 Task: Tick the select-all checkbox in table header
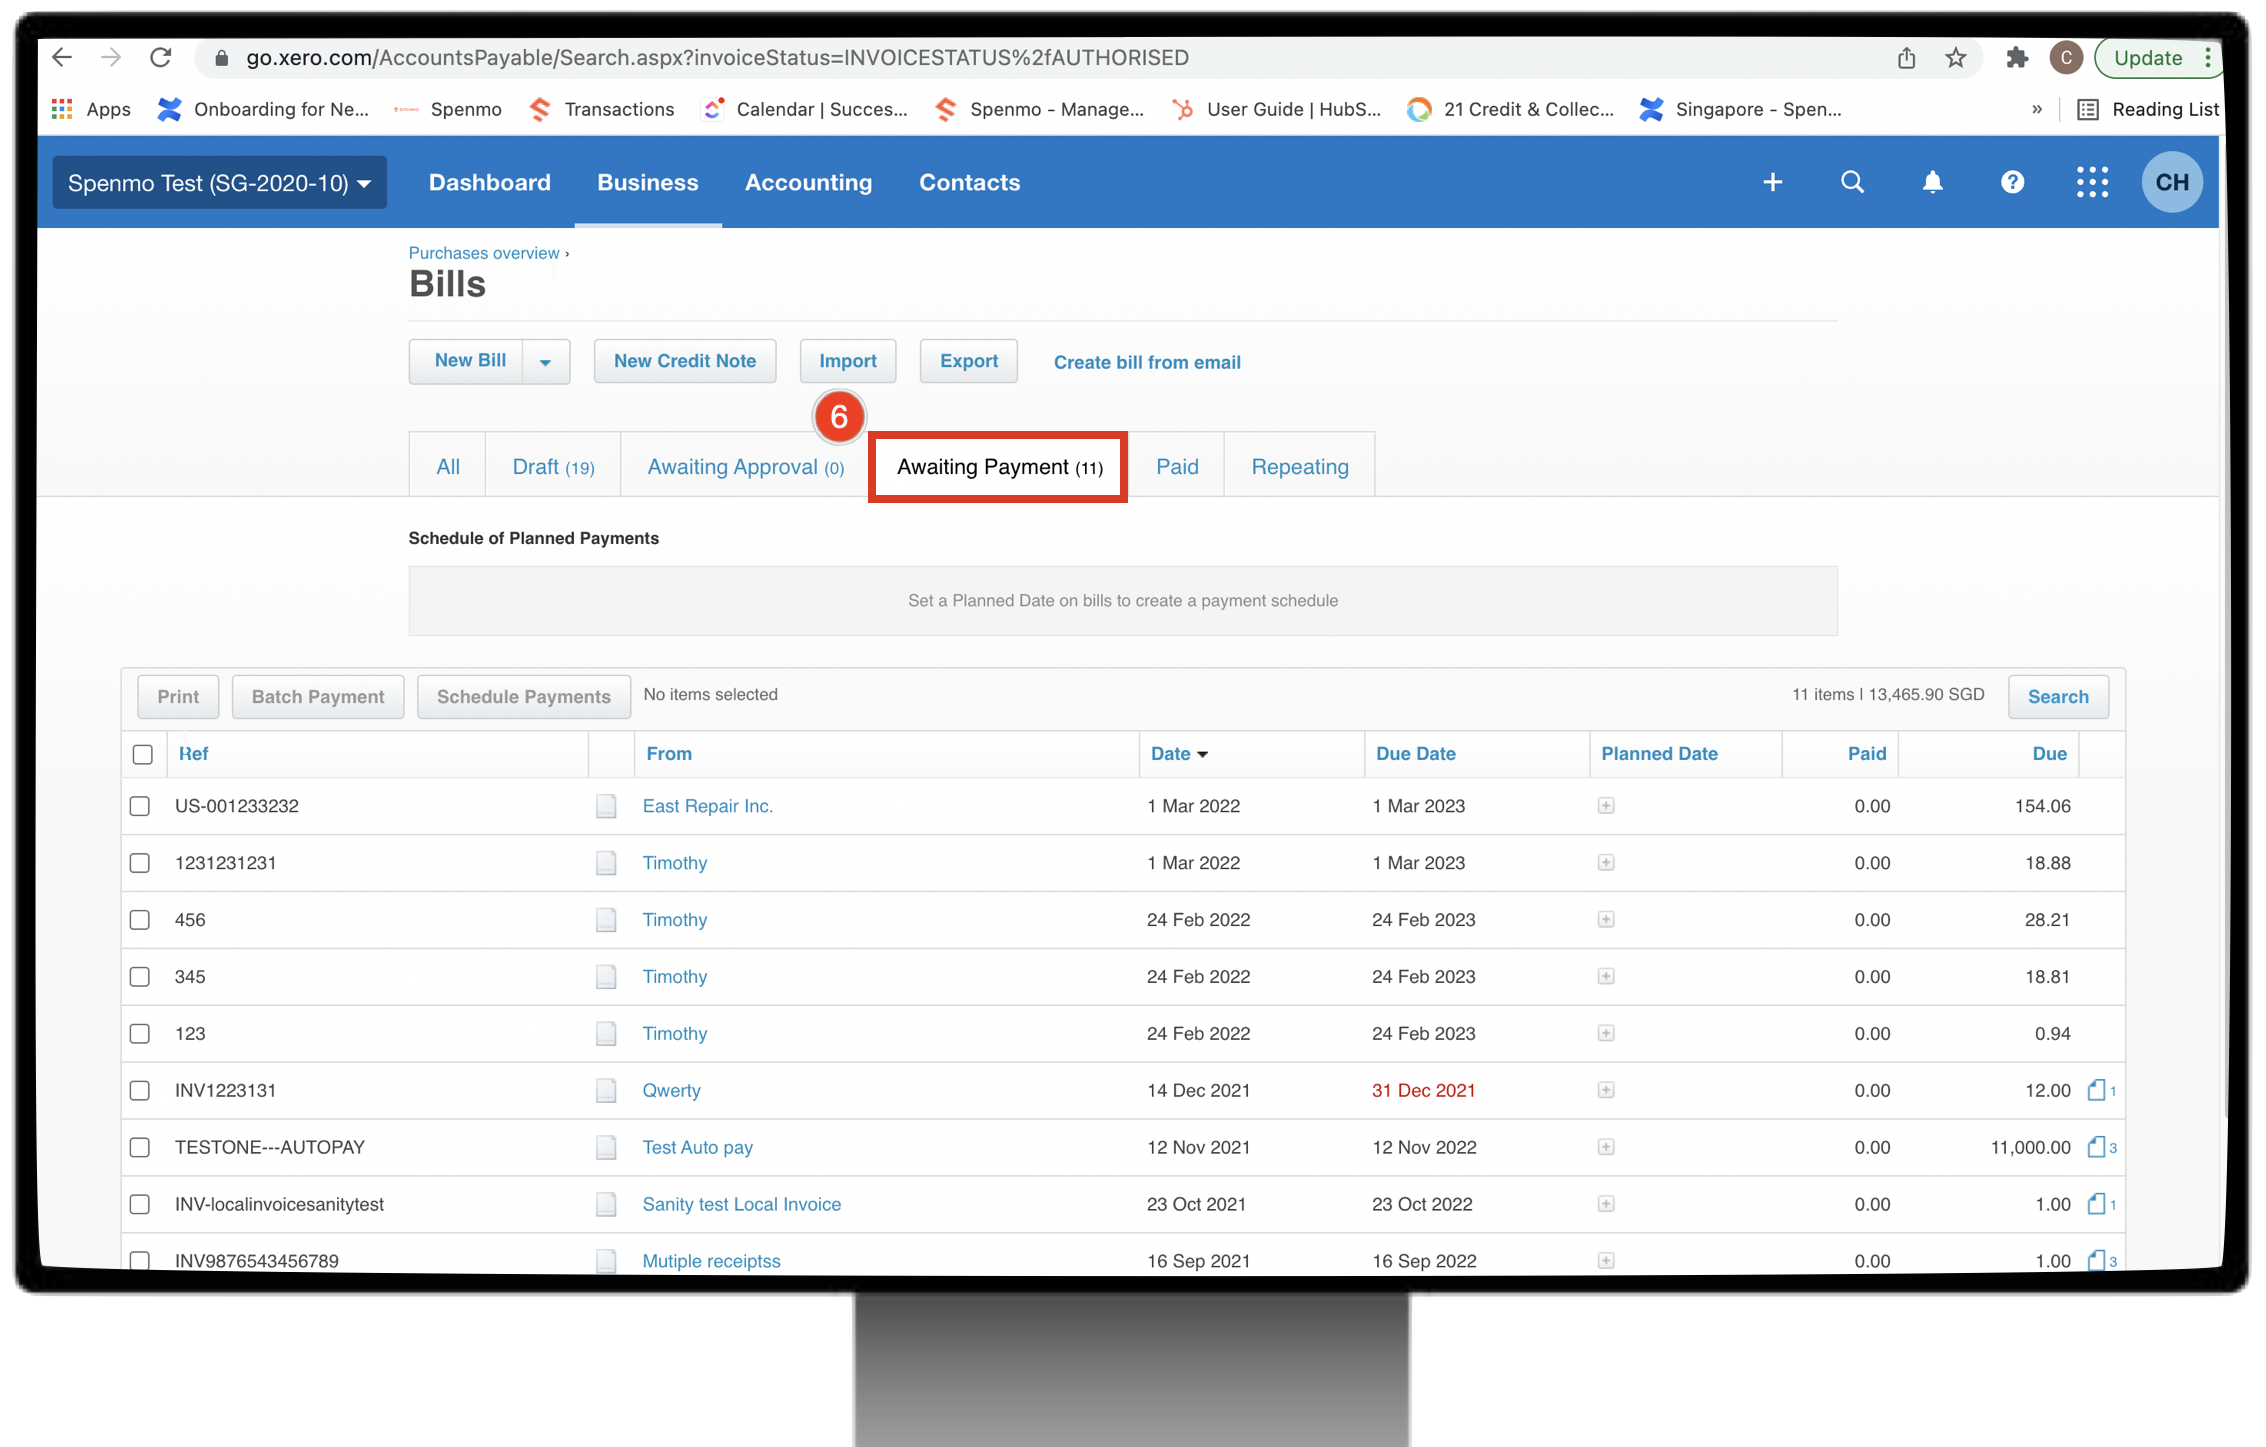(143, 754)
